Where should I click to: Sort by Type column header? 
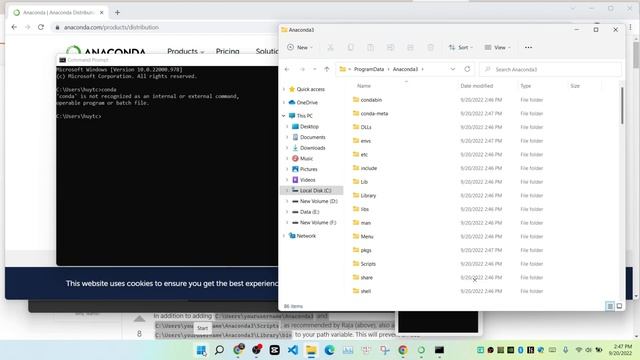pyautogui.click(x=525, y=86)
